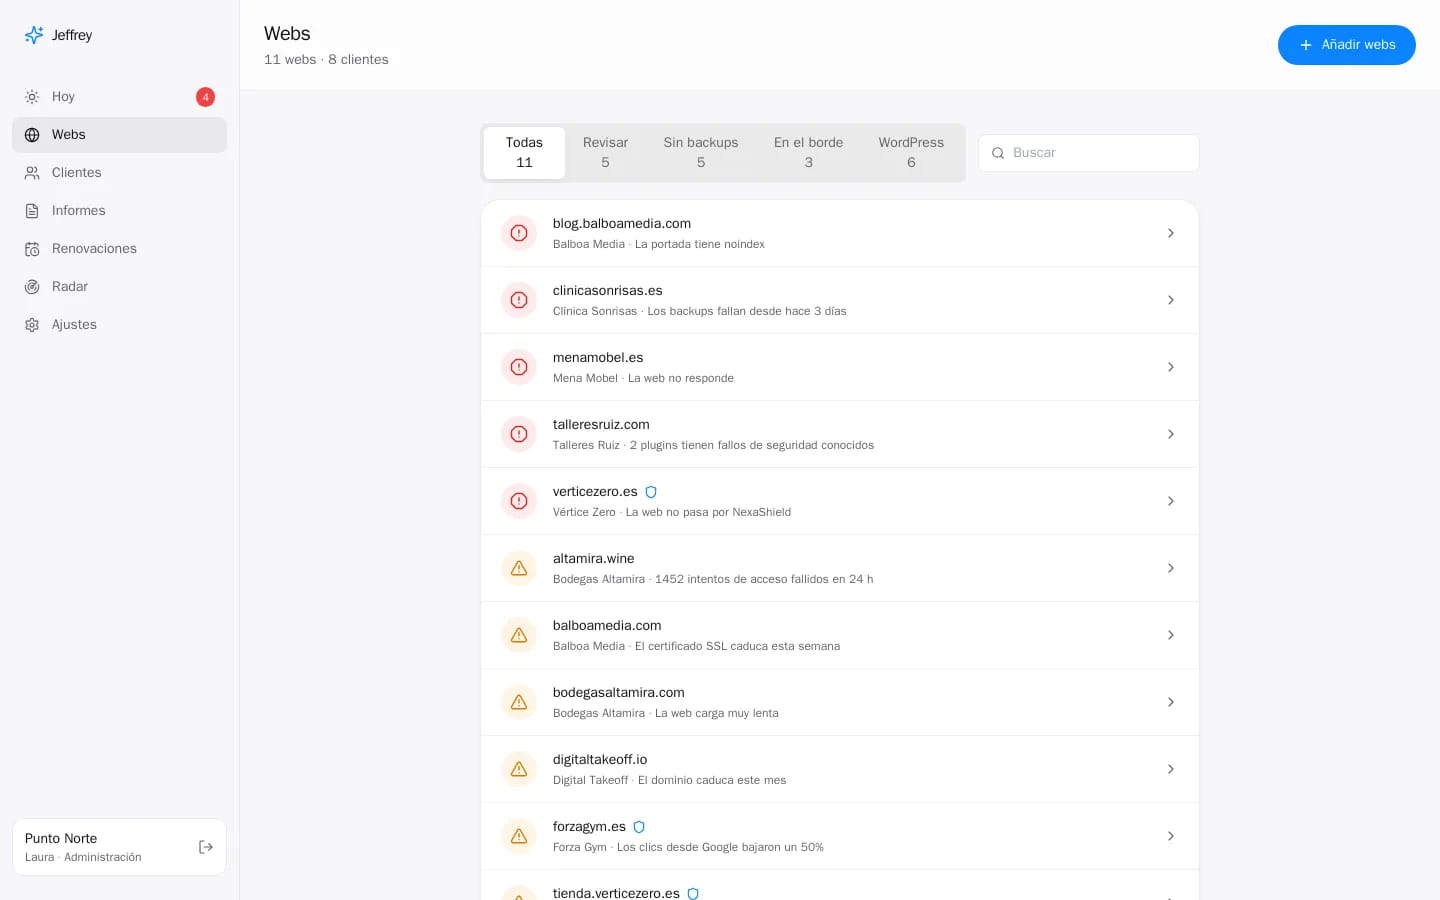Open balboamedia.com row chevron
This screenshot has height=900, width=1440.
click(x=1170, y=635)
